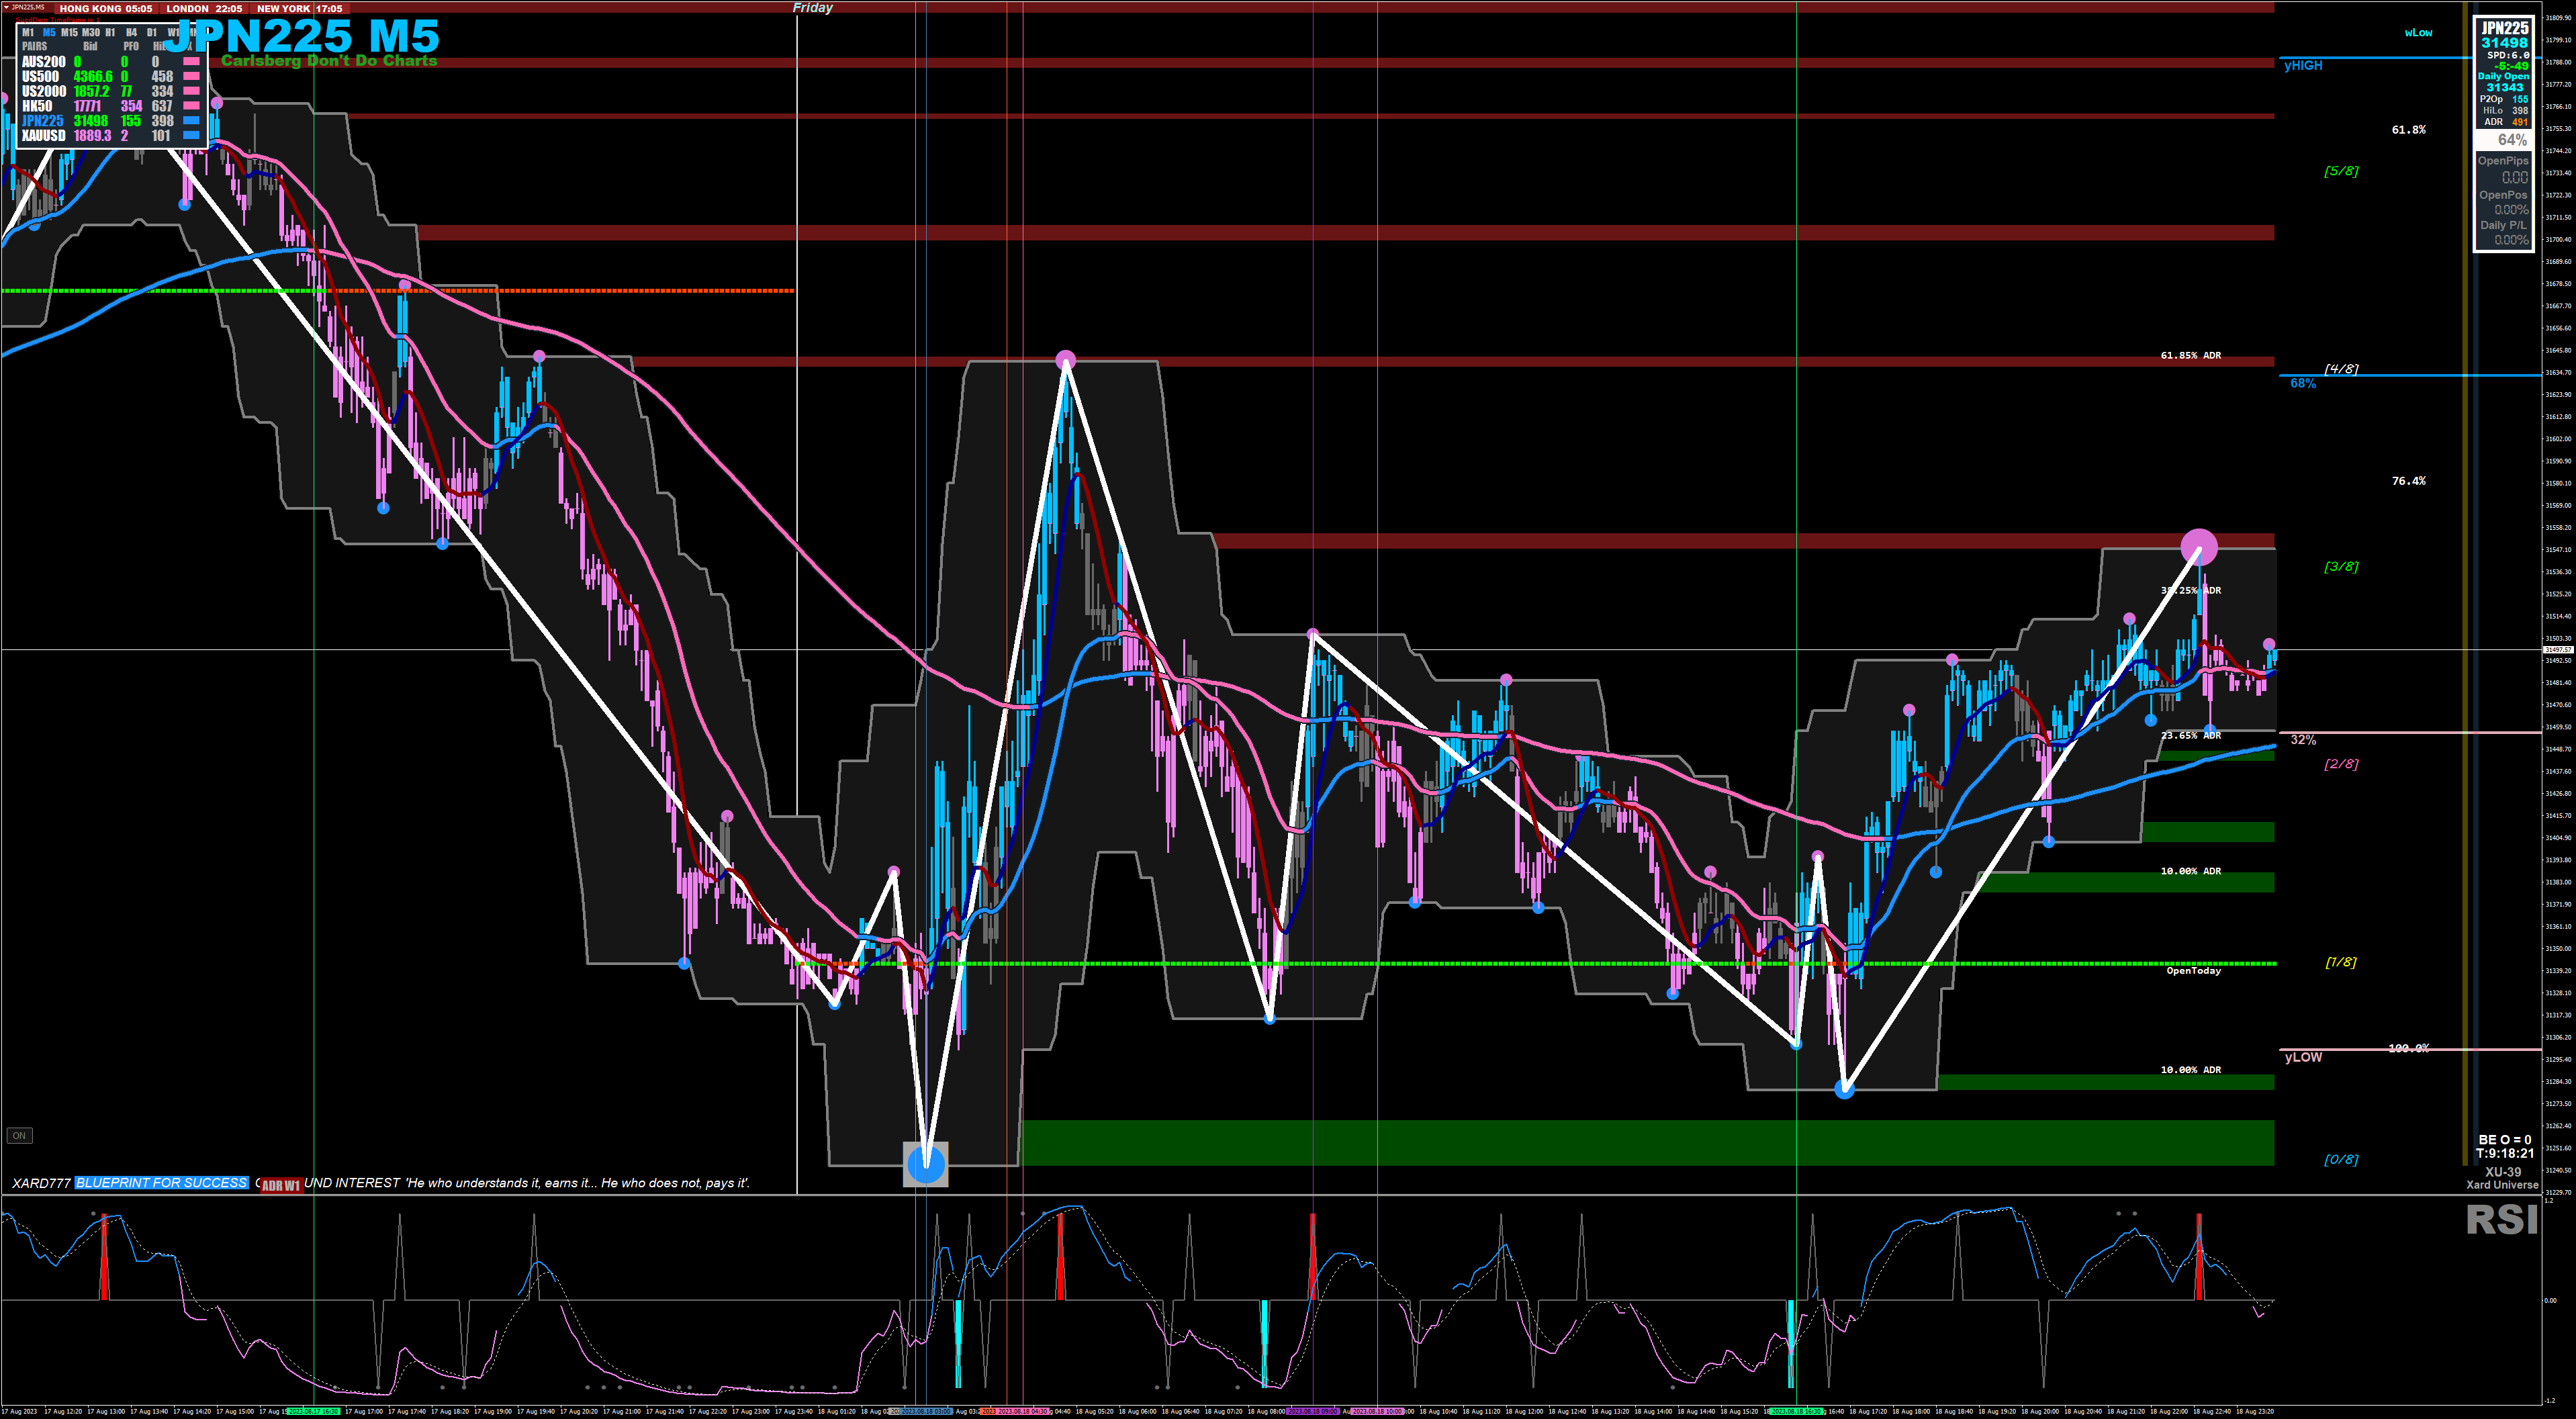Click the yHIGH level label
2576x1419 pixels.
[x=2303, y=66]
